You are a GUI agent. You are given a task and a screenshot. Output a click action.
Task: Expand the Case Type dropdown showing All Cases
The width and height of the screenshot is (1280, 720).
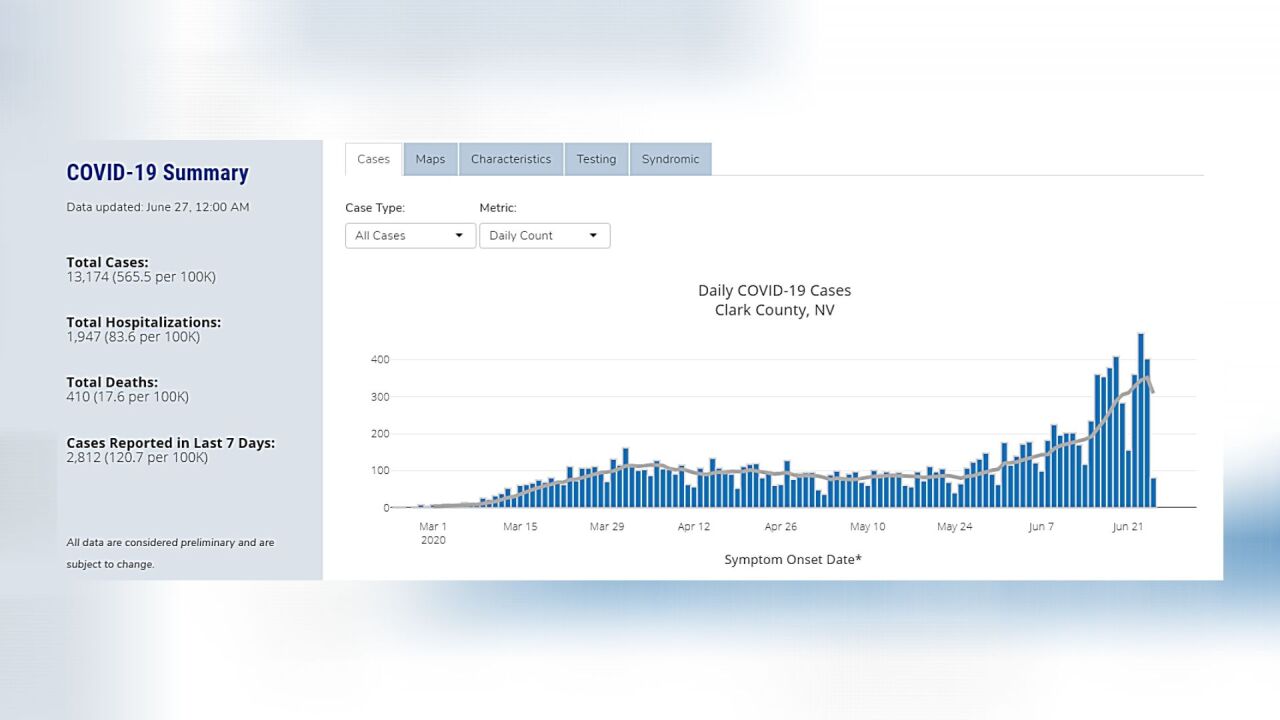click(x=410, y=235)
